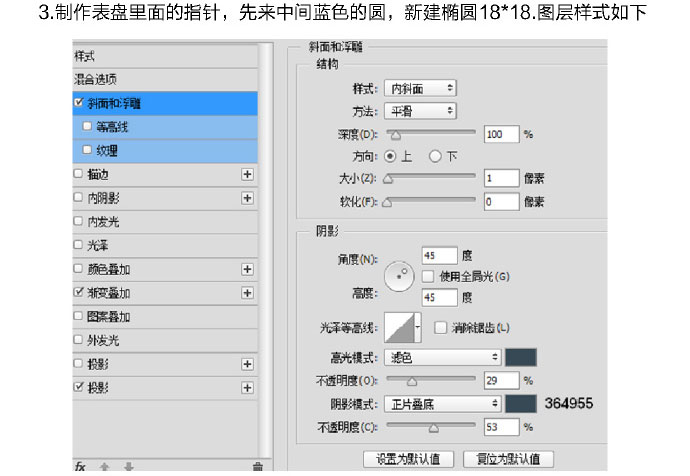Click the 软化 soften slider handle
The width and height of the screenshot is (690, 476).
point(387,203)
